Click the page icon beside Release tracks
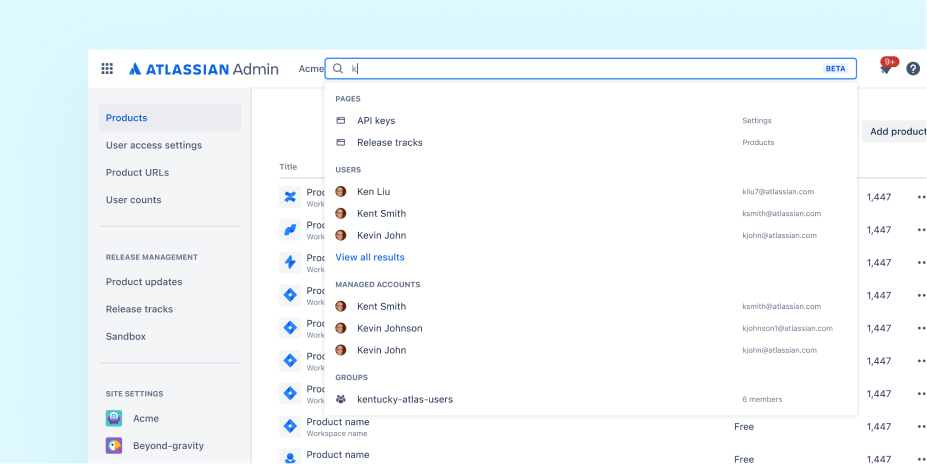The image size is (927, 464). pyautogui.click(x=341, y=142)
